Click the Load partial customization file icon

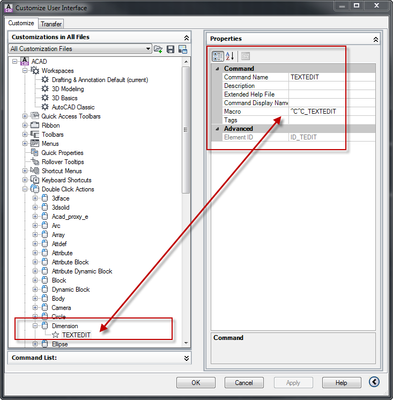[158, 49]
